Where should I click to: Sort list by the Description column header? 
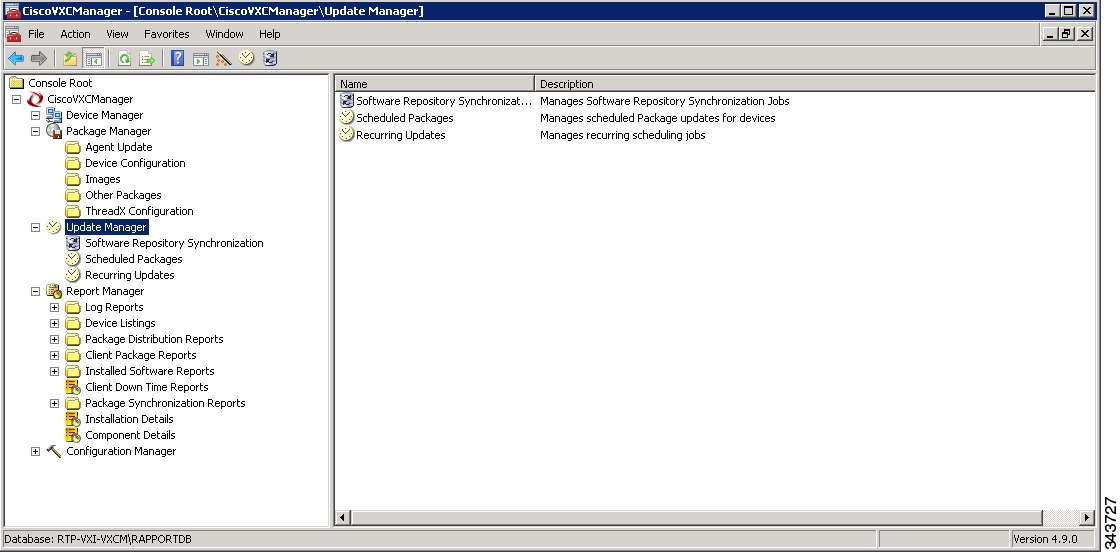[815, 84]
